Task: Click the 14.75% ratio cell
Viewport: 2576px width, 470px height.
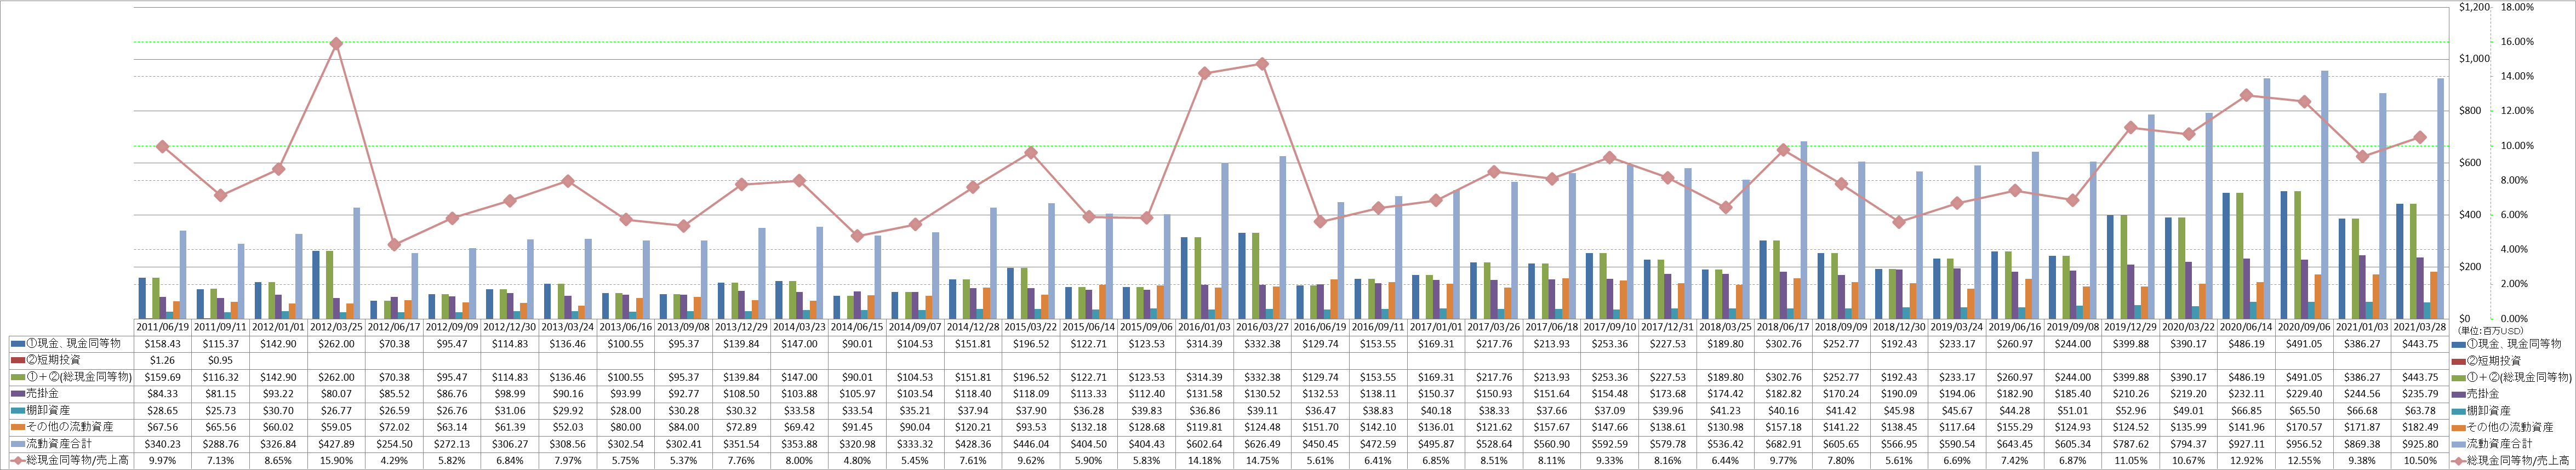Action: point(1263,460)
